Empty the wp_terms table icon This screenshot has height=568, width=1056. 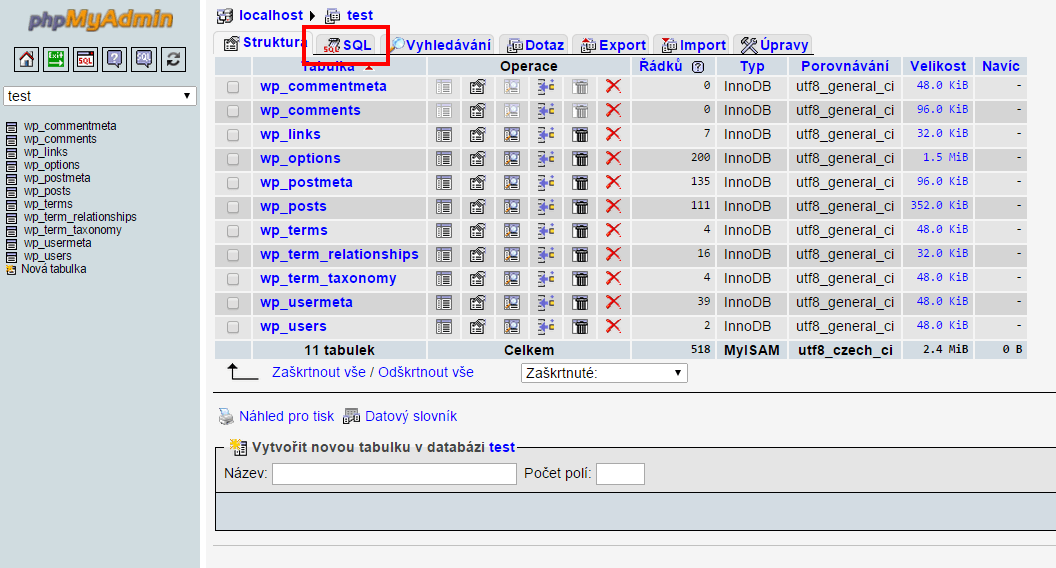(580, 231)
